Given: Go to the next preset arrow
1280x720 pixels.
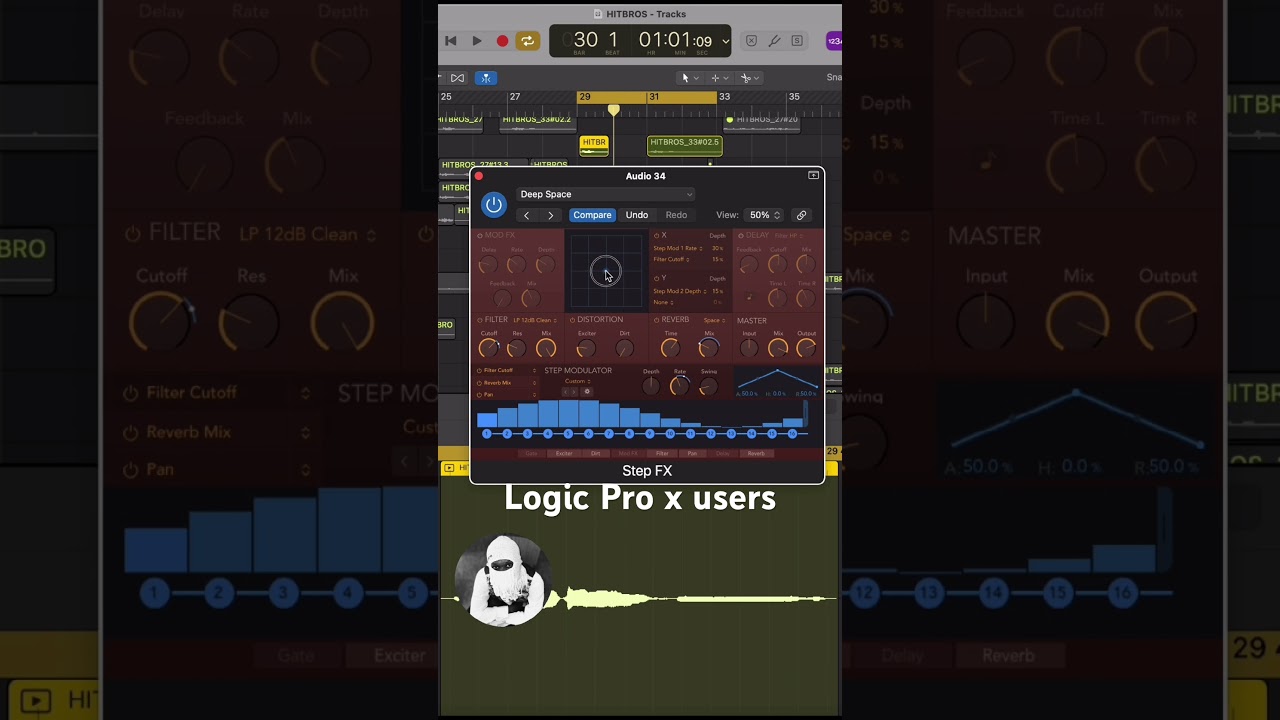Looking at the screenshot, I should 550,215.
